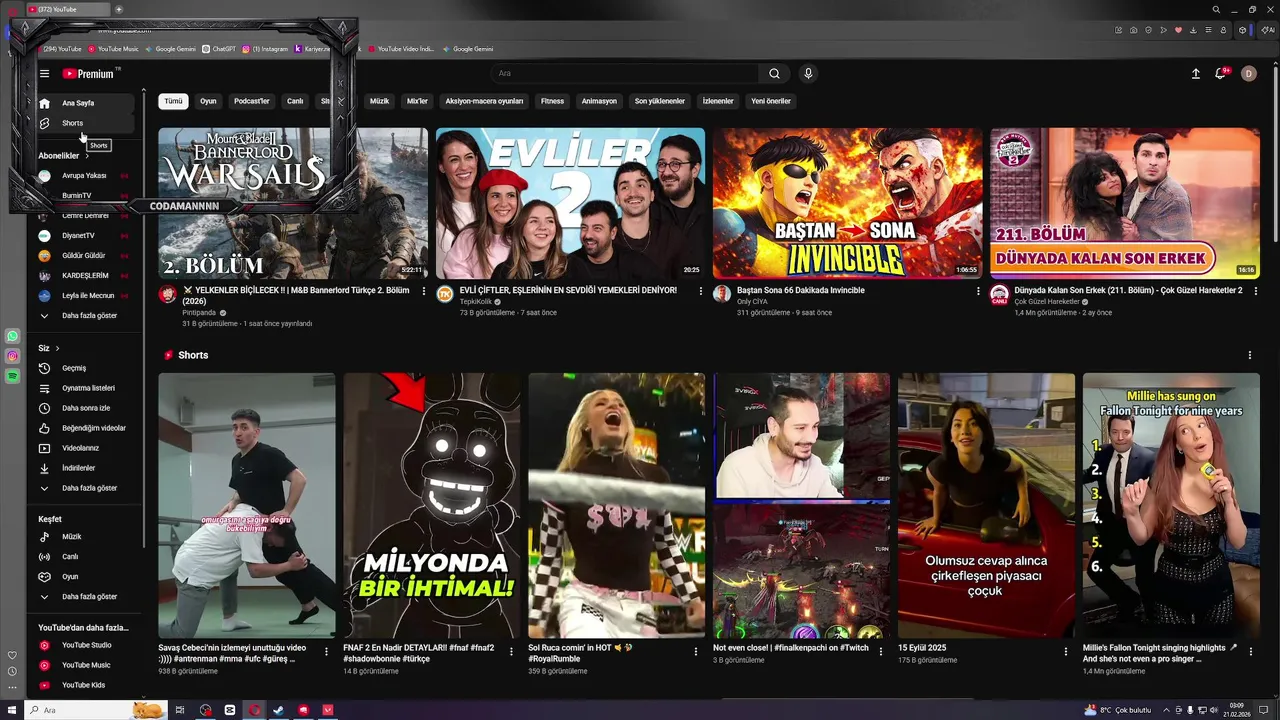
Task: Open the Bannerlord War Sails video thumbnail
Action: (x=293, y=203)
